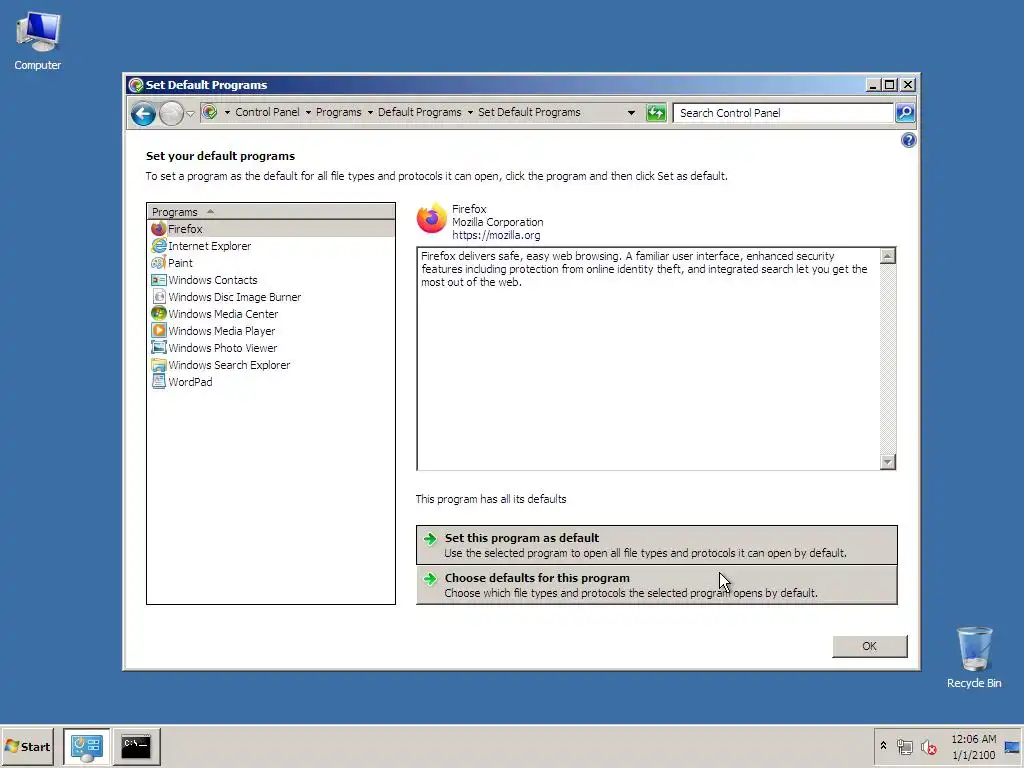Click the Show desktop tray icon
The height and width of the screenshot is (768, 1024).
(x=1012, y=747)
